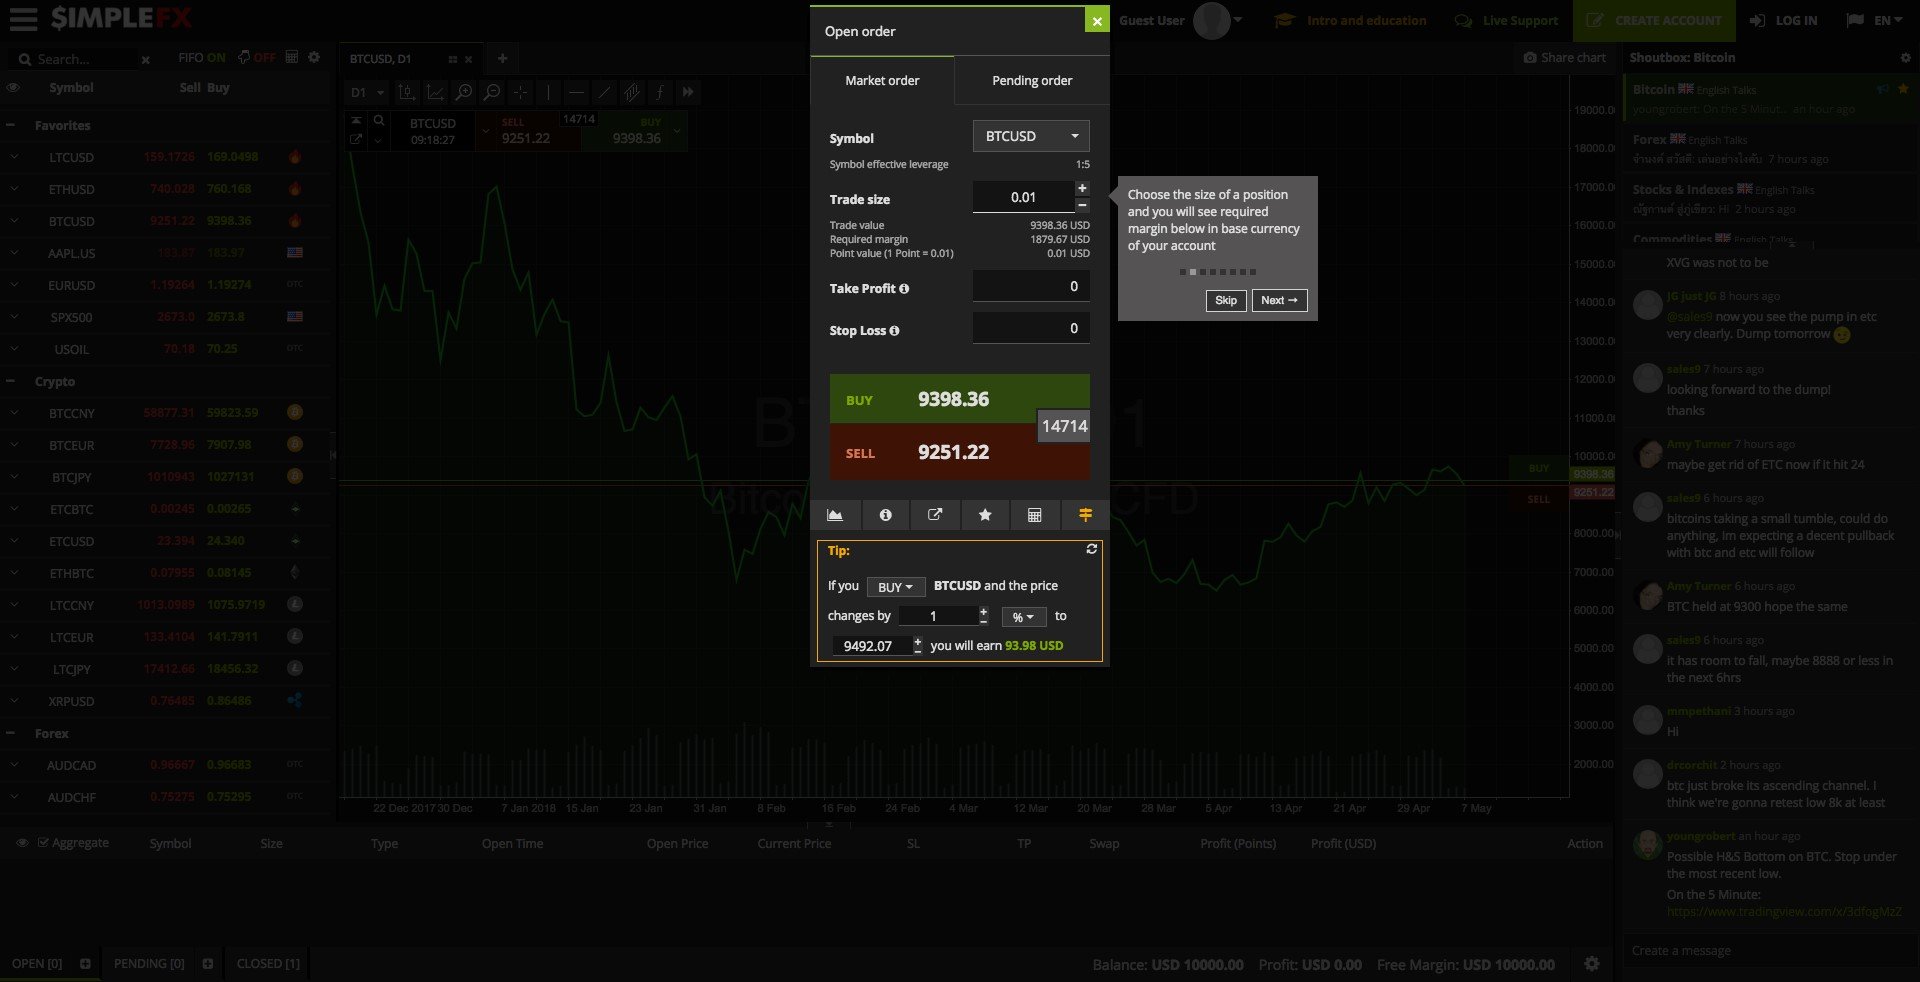Add BTCUSD to favorites using the star icon

(985, 515)
